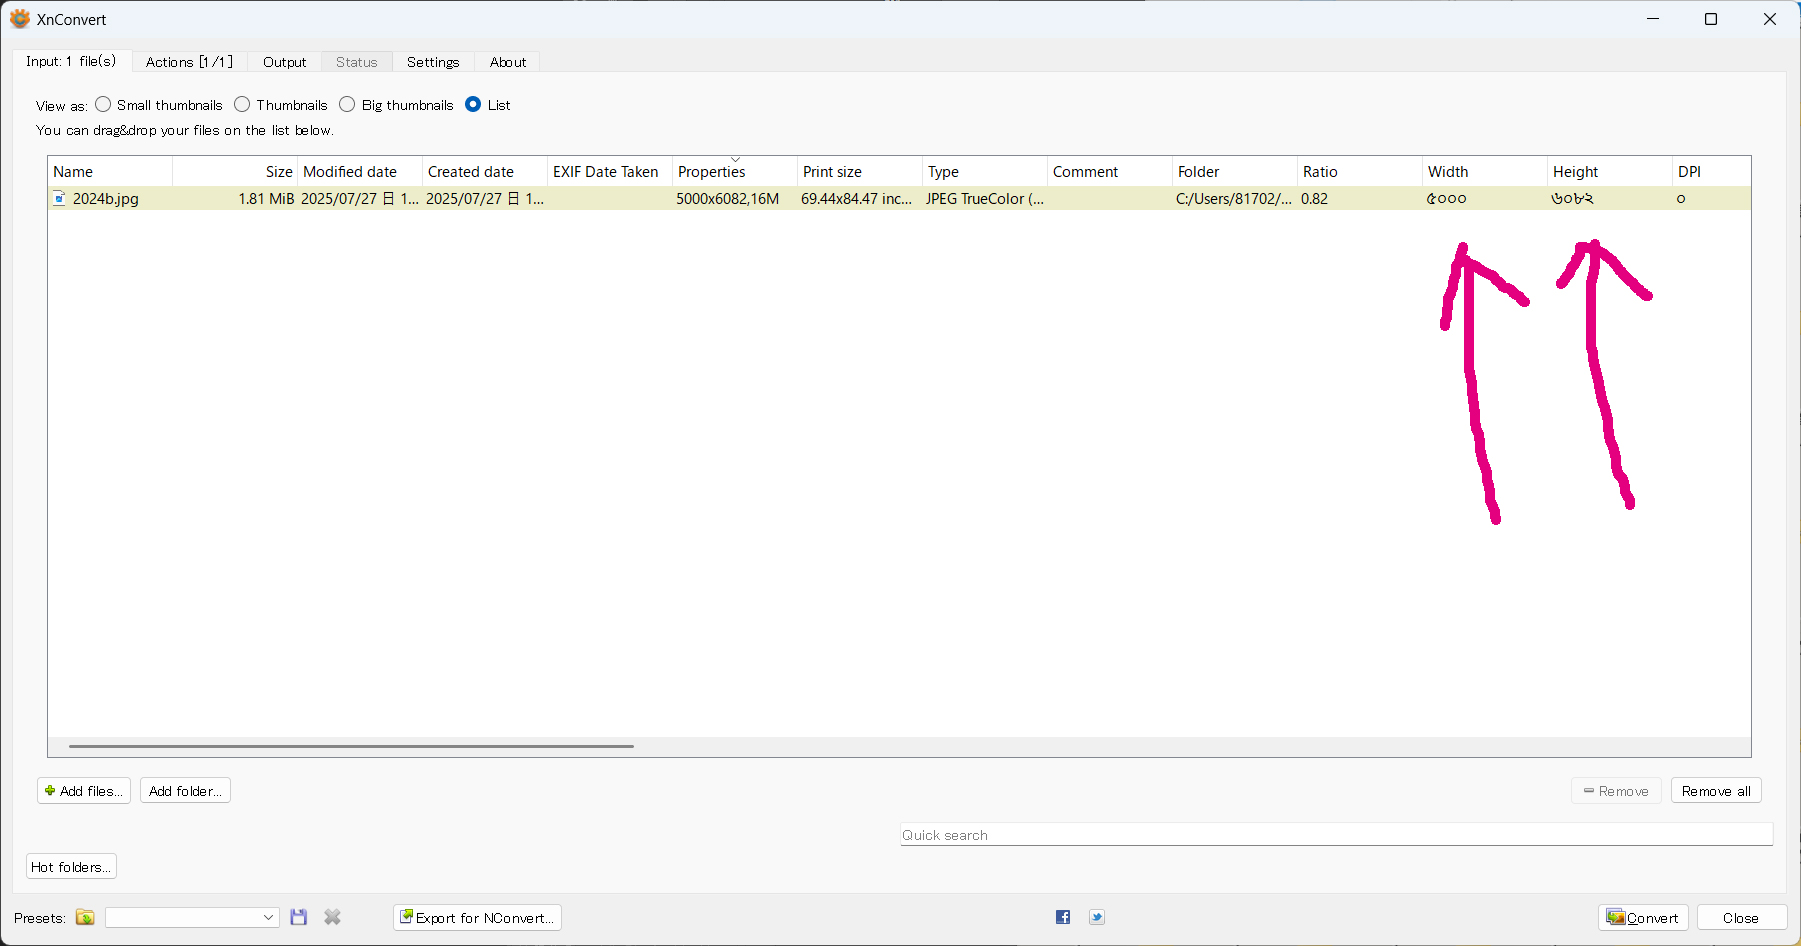Screen dimensions: 1801x946
Task: Sort by Ratio column header
Action: tap(1360, 171)
